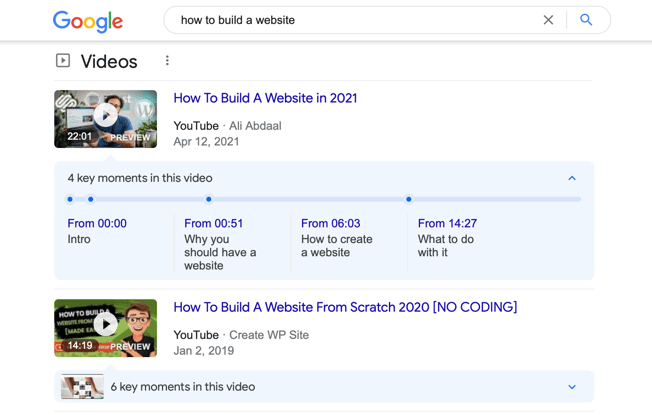The height and width of the screenshot is (415, 652).
Task: Click the Google logo
Action: tap(88, 21)
